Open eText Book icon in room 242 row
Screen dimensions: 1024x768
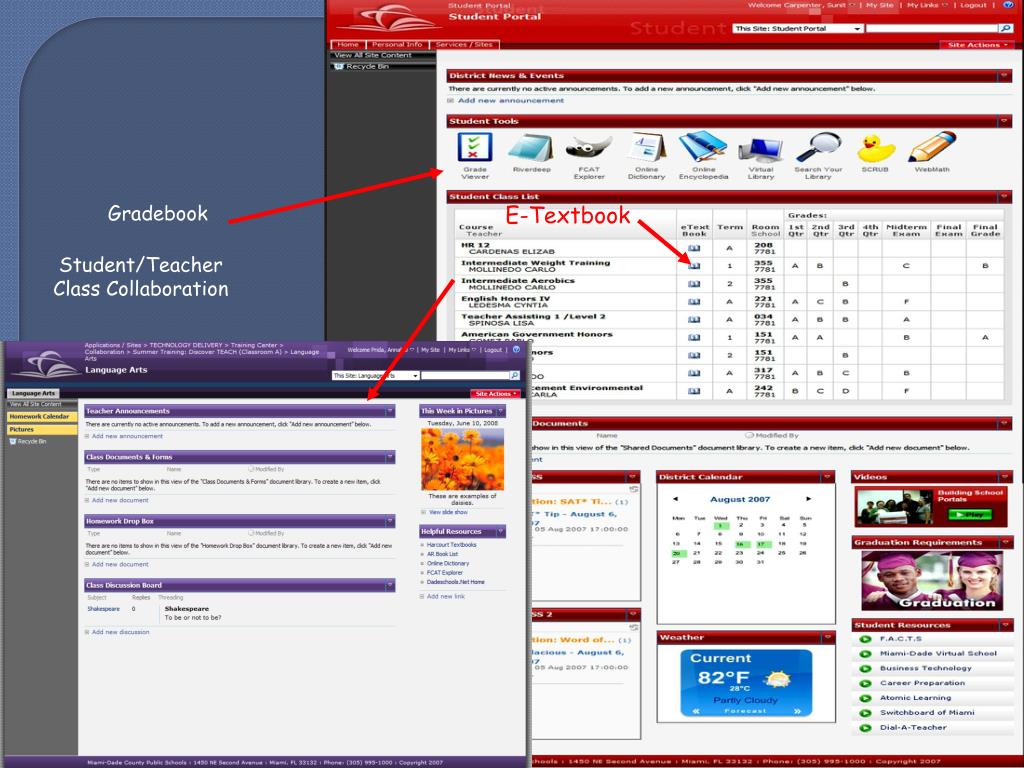694,391
